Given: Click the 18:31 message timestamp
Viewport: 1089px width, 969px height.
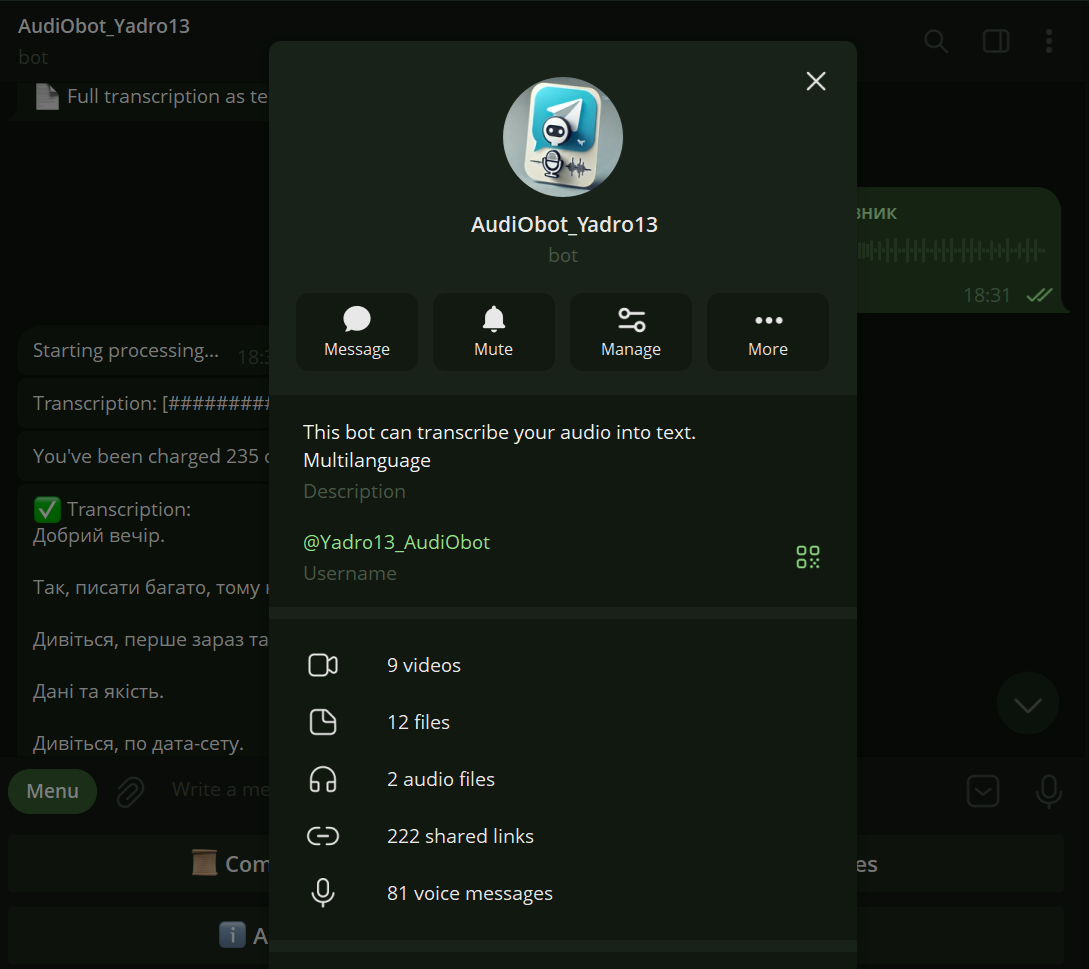Looking at the screenshot, I should pos(986,295).
